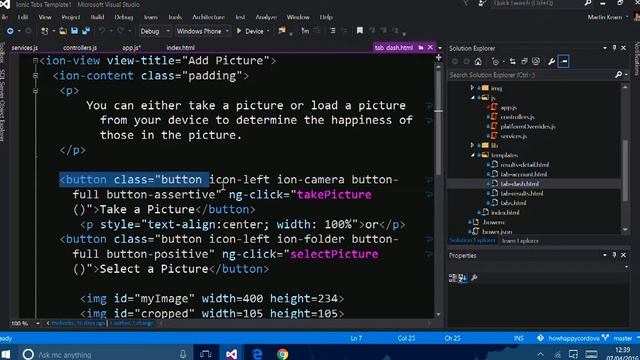The width and height of the screenshot is (640, 360).
Task: Start debugging with green play icon
Action: [239, 31]
